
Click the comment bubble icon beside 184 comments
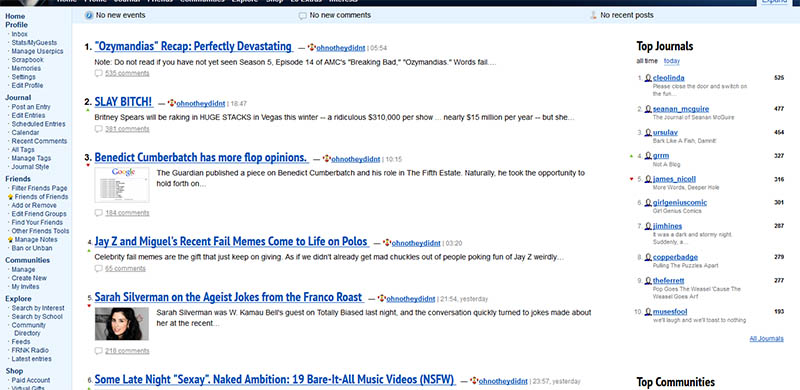pos(98,212)
